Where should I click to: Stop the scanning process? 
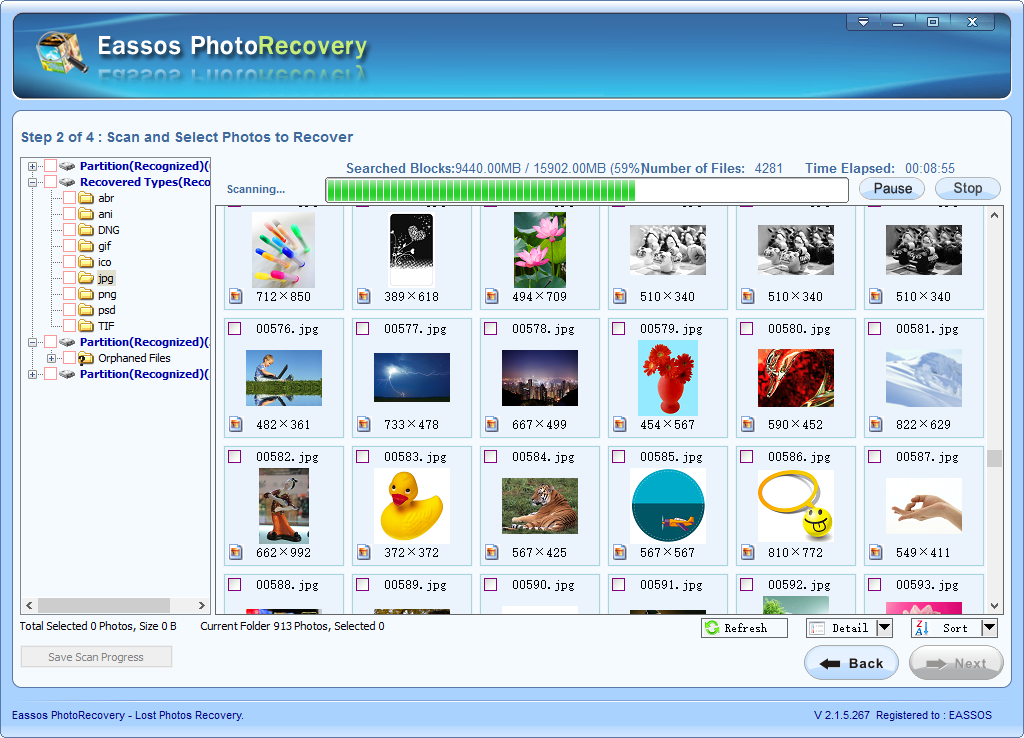967,188
